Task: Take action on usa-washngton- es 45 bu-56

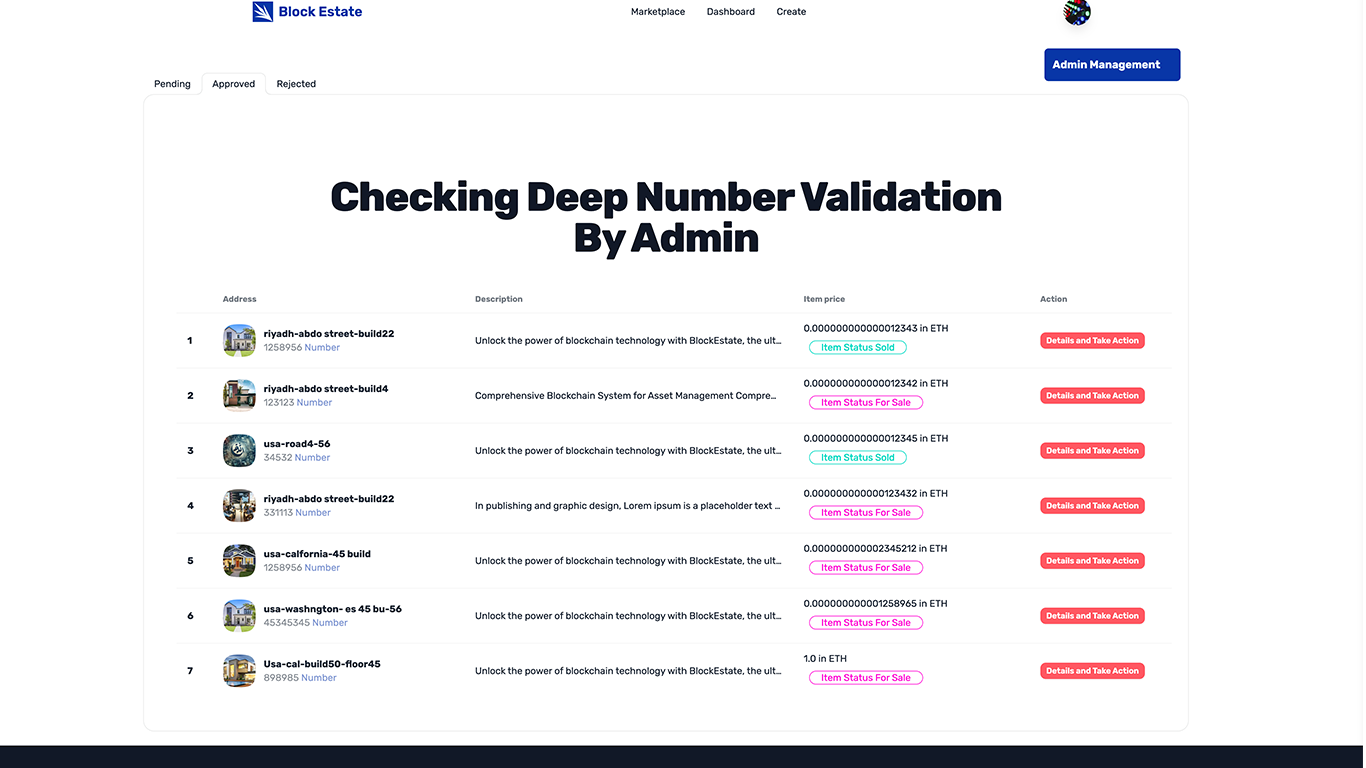Action: pyautogui.click(x=1092, y=615)
